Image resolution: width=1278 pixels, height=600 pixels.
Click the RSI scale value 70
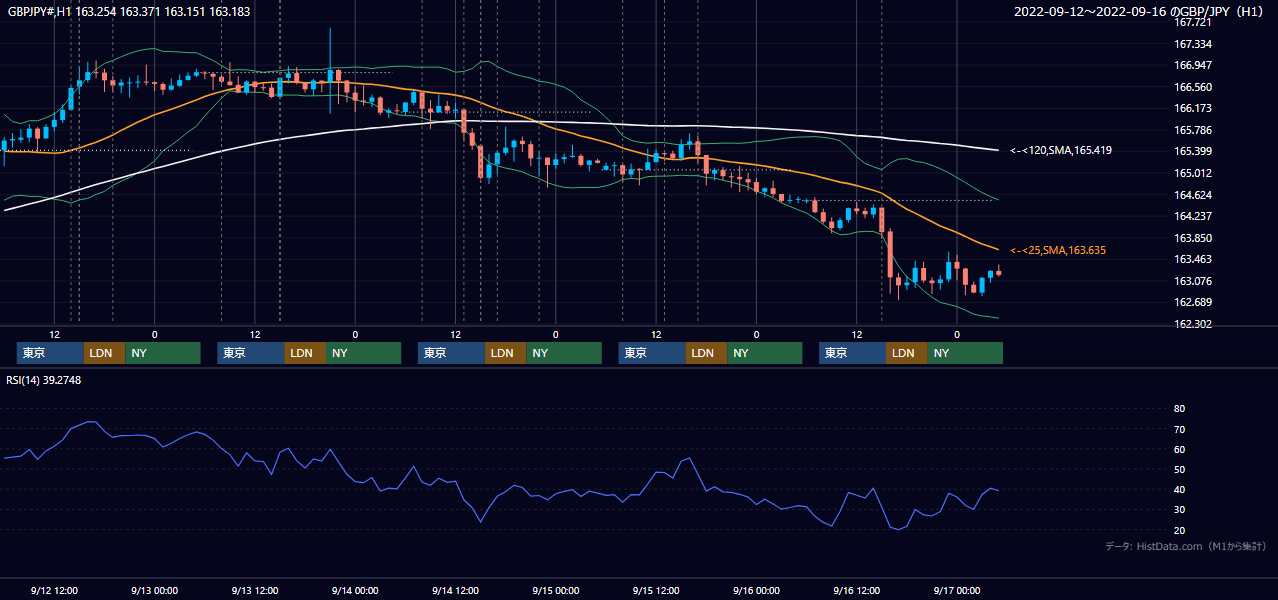click(1179, 429)
